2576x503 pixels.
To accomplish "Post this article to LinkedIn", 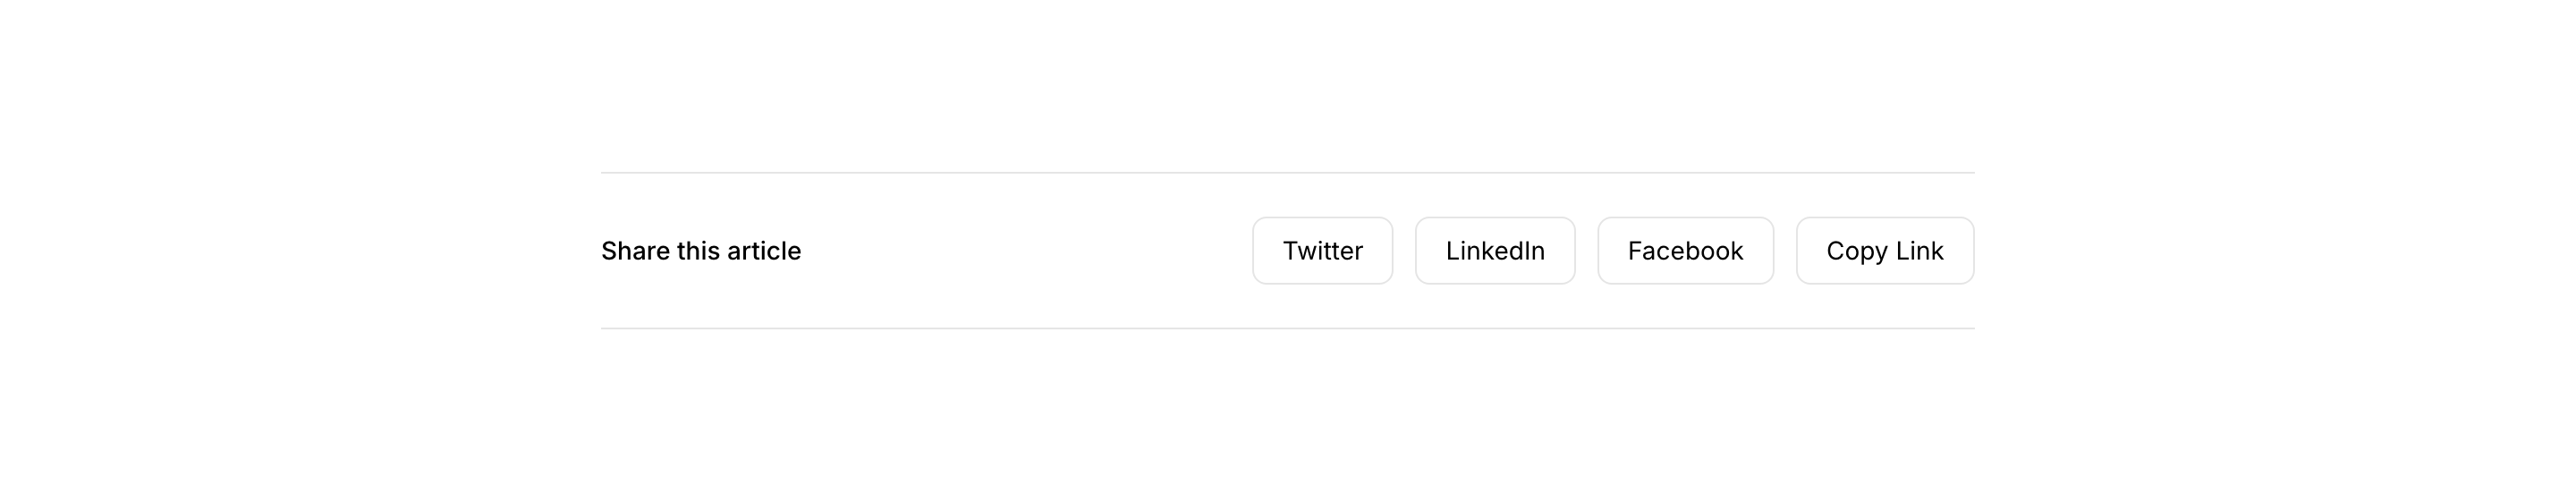I will click(1495, 251).
